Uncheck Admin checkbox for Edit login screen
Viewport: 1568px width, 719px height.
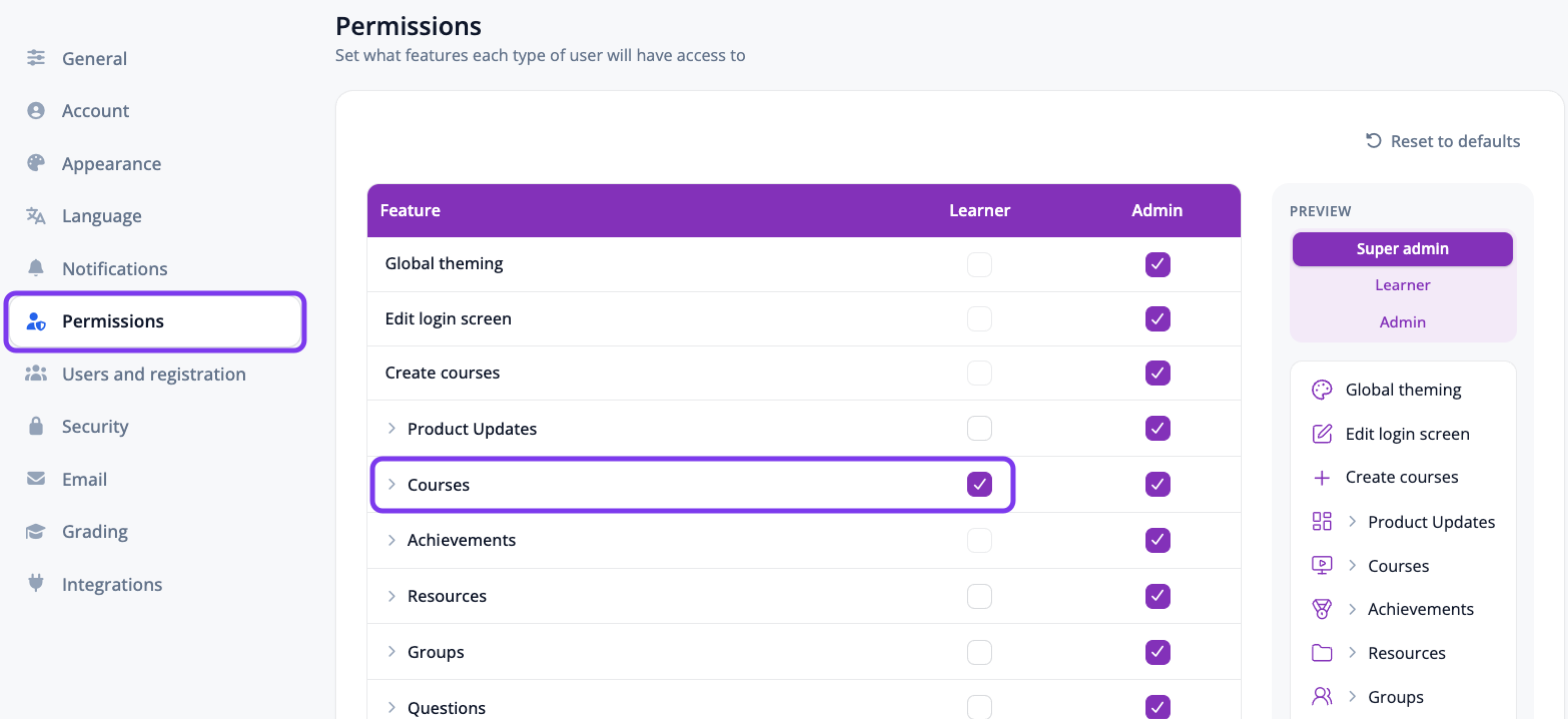[x=1157, y=319]
